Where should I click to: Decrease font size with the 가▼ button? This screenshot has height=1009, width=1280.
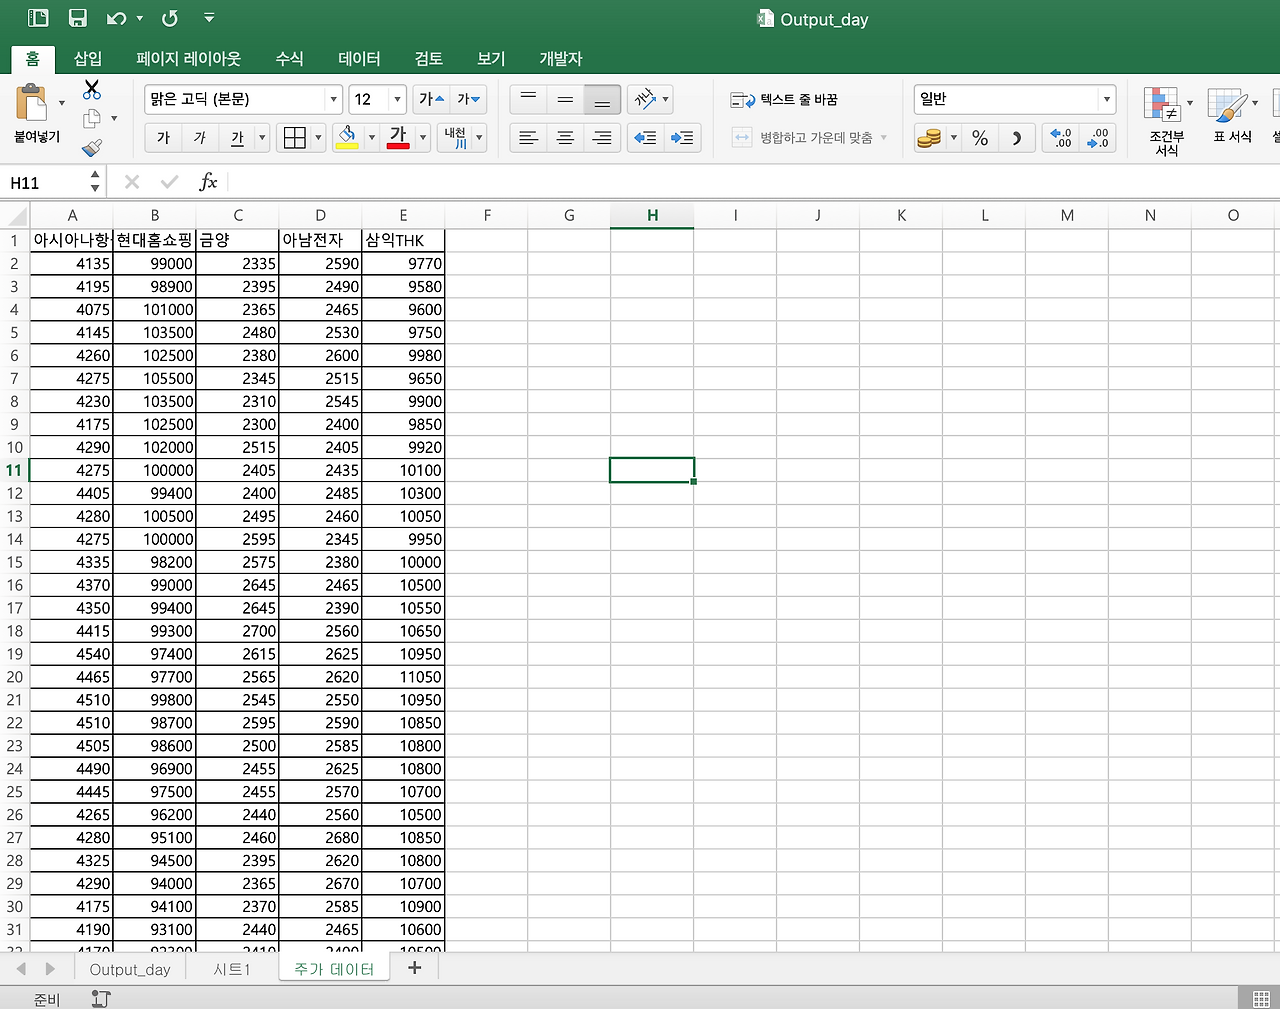pyautogui.click(x=468, y=99)
